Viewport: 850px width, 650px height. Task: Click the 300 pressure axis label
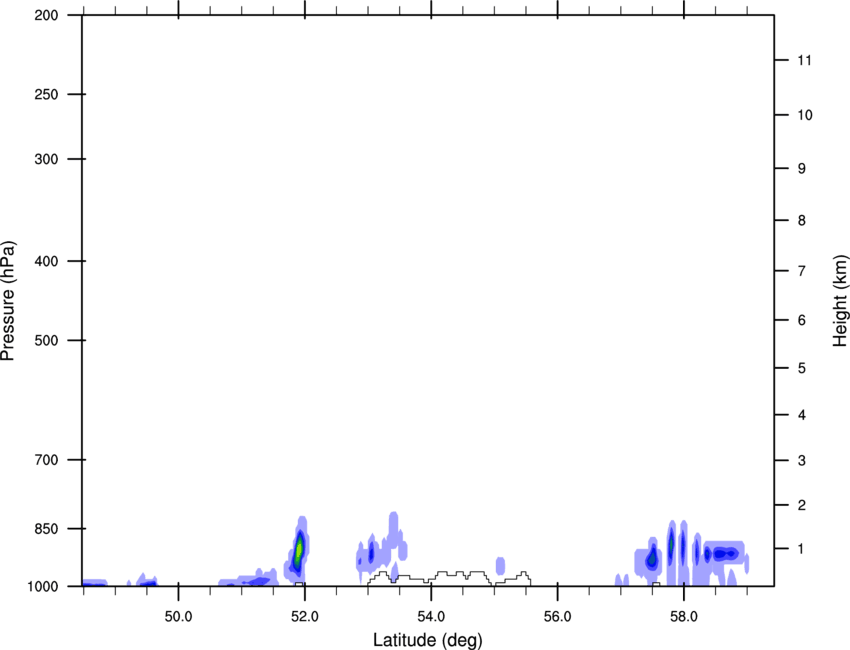(46, 159)
